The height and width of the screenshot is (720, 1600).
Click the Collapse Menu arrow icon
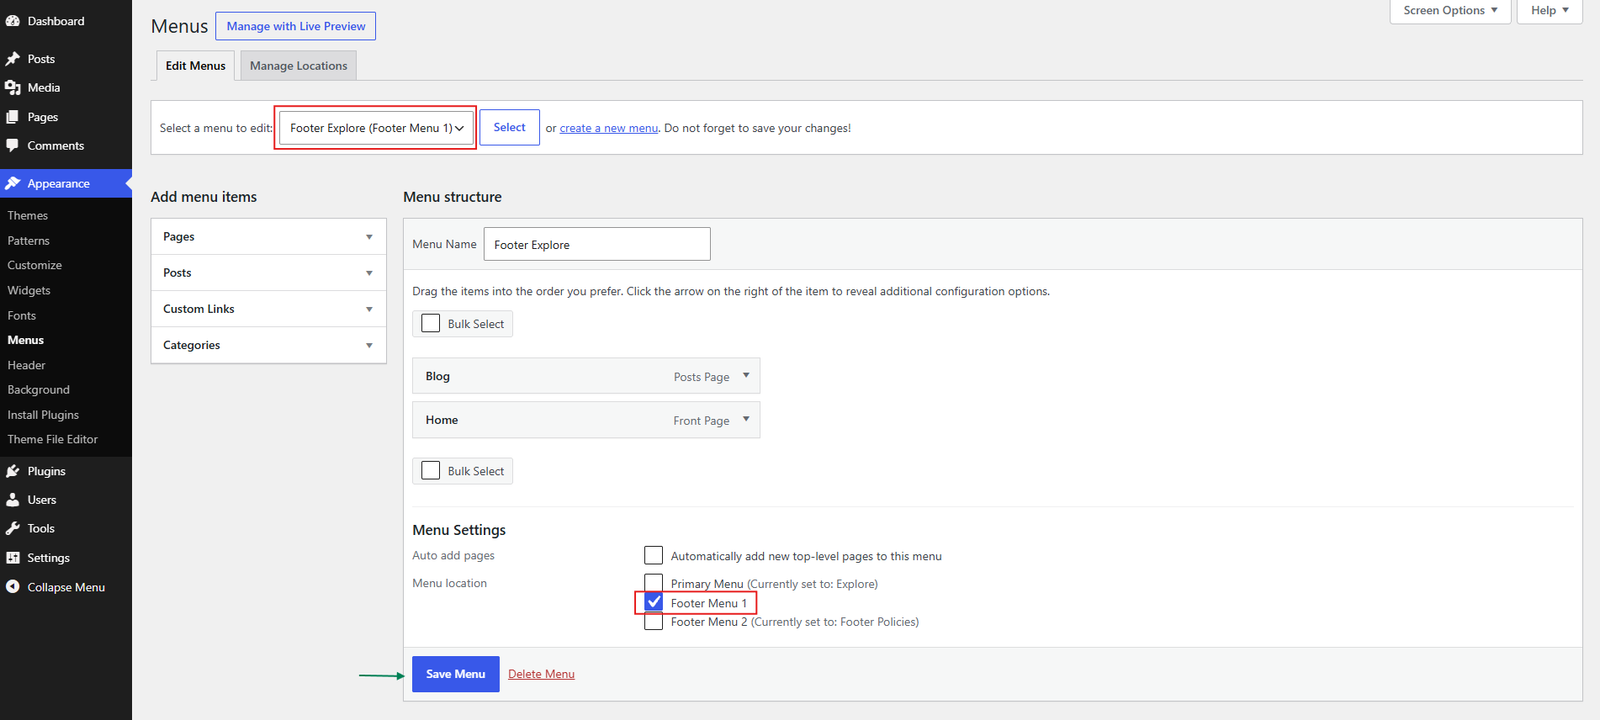click(x=13, y=587)
